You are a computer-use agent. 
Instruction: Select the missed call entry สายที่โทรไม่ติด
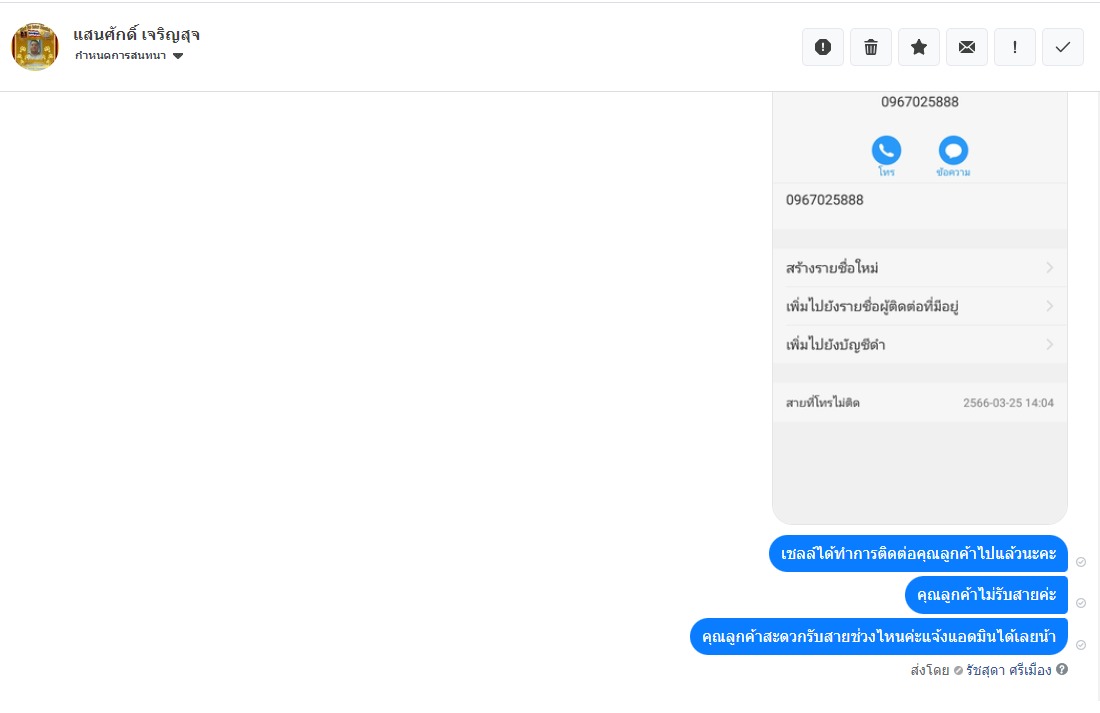tap(823, 403)
